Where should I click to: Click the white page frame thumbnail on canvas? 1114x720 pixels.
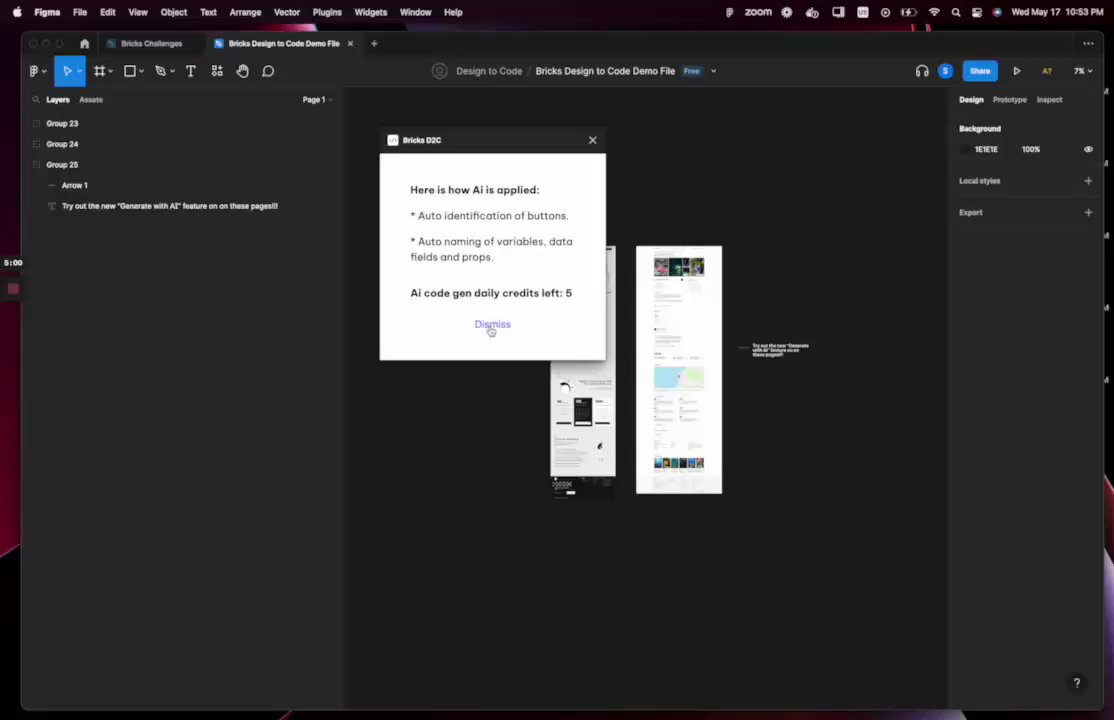click(678, 370)
